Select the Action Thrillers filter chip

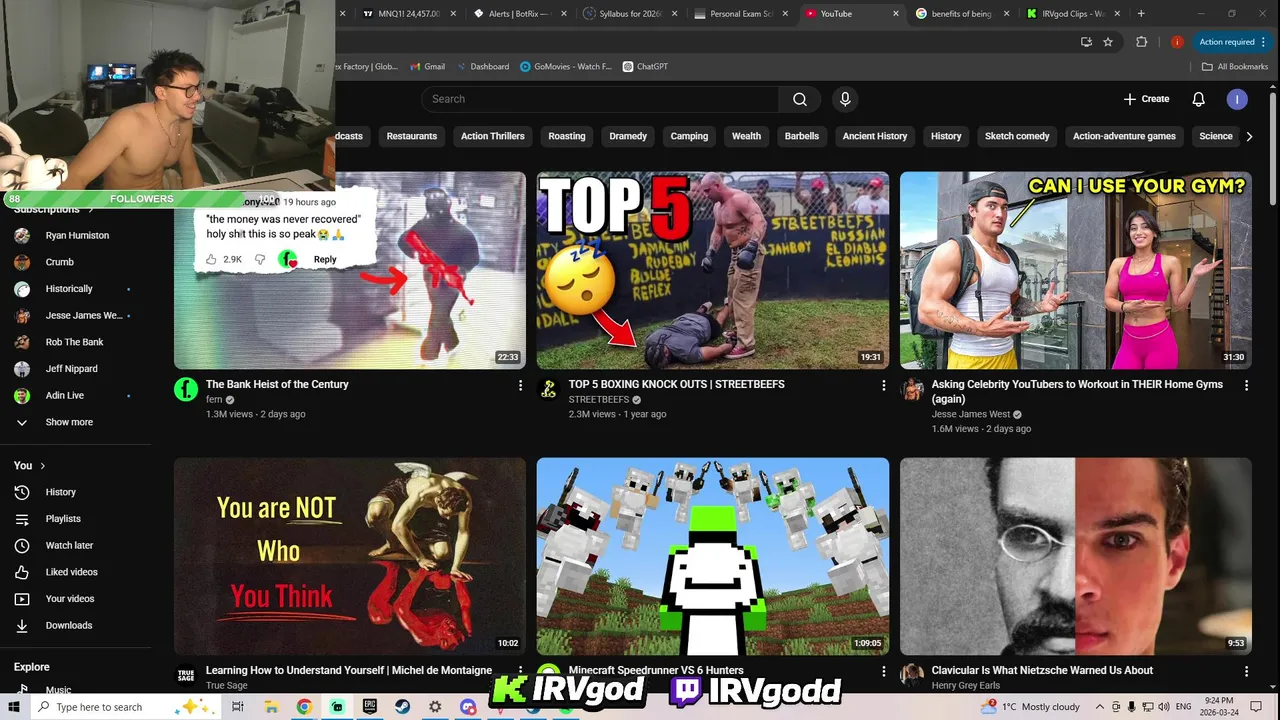point(493,136)
